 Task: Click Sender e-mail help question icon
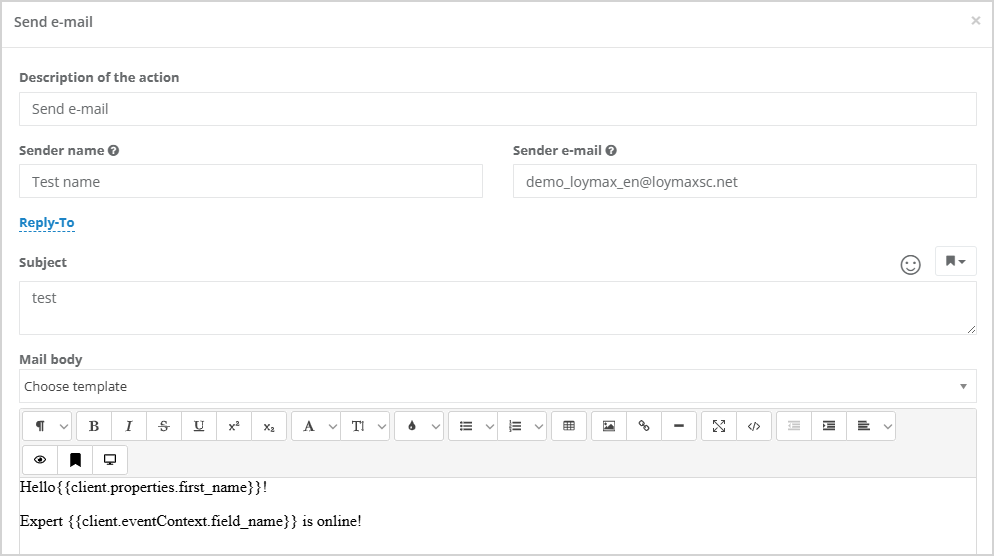coord(611,150)
